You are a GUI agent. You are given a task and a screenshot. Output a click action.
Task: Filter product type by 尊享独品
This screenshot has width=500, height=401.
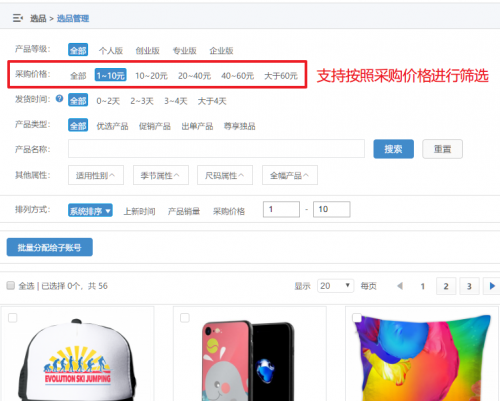[x=240, y=126]
